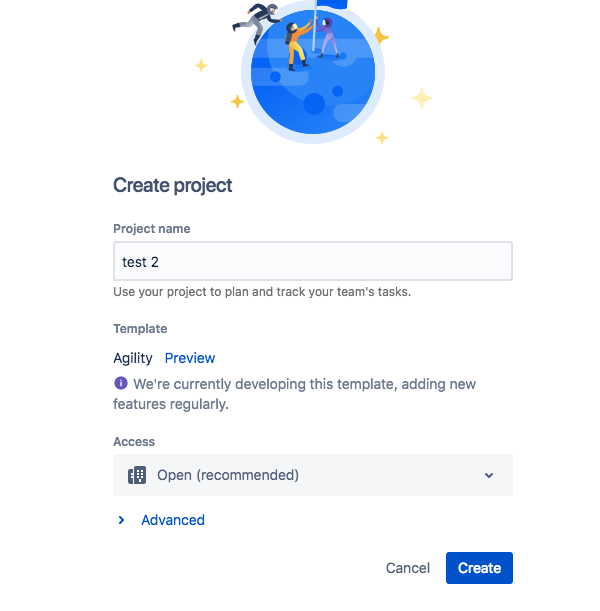600x611 pixels.
Task: Click the Advanced link text
Action: click(x=173, y=520)
